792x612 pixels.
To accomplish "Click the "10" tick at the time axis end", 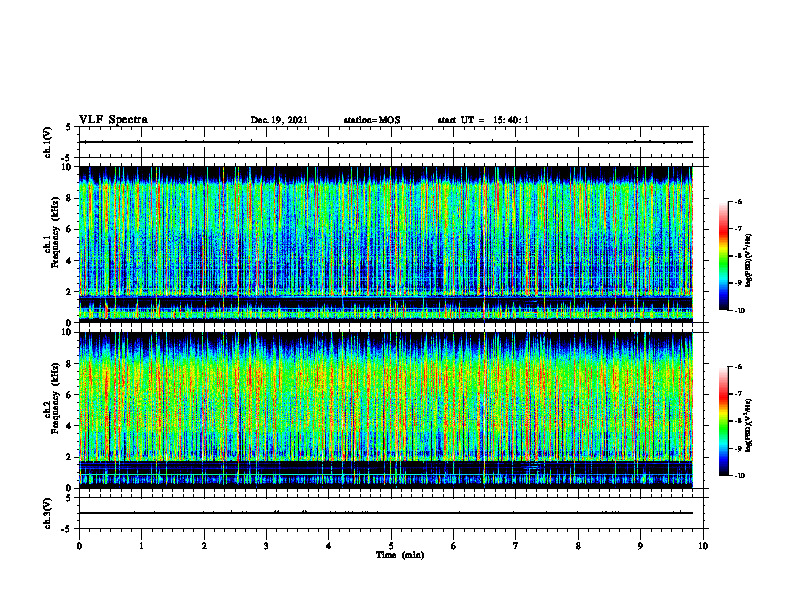I will pos(703,546).
